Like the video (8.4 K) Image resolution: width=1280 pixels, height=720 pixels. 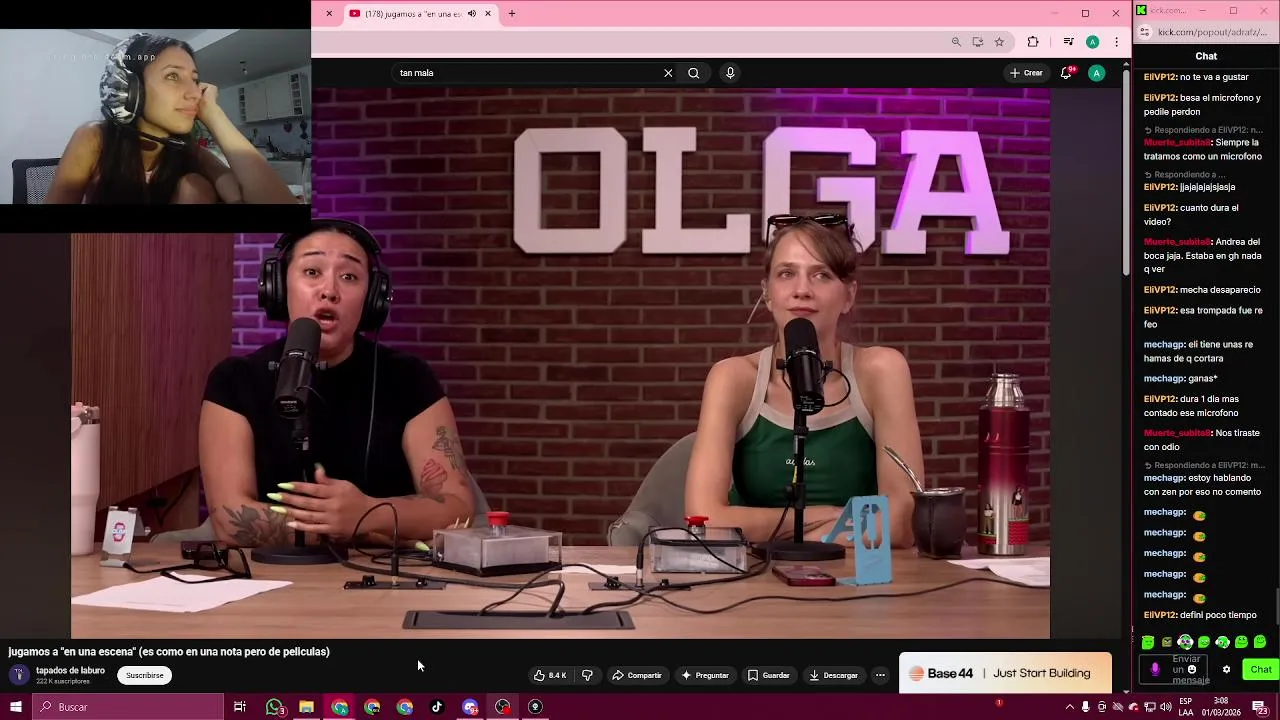coord(550,675)
